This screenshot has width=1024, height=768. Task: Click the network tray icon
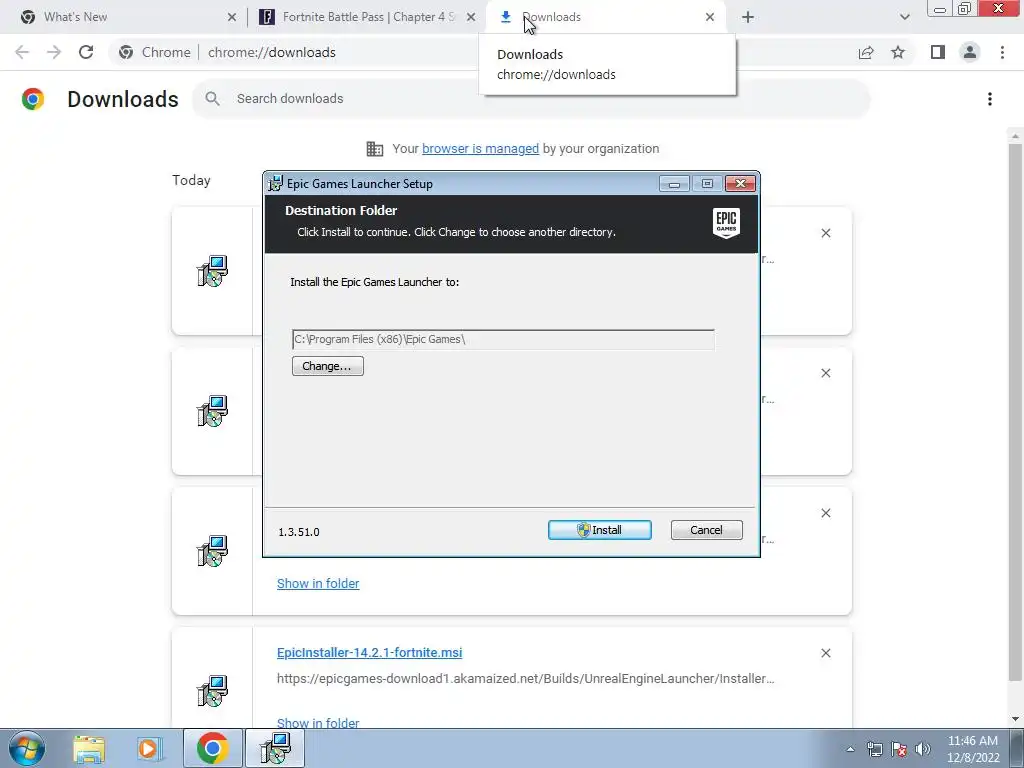click(874, 749)
